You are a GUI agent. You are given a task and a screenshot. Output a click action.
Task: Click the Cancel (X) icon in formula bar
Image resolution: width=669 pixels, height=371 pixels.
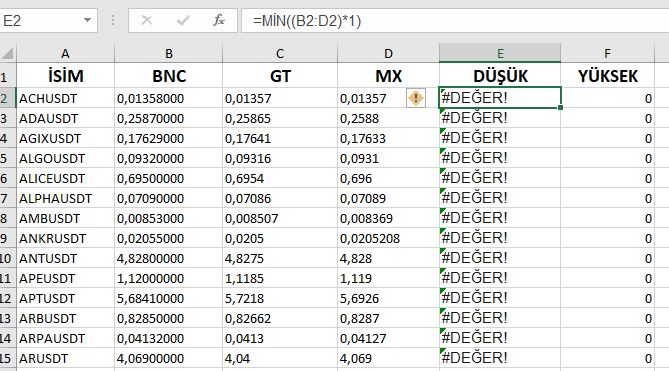coord(146,20)
